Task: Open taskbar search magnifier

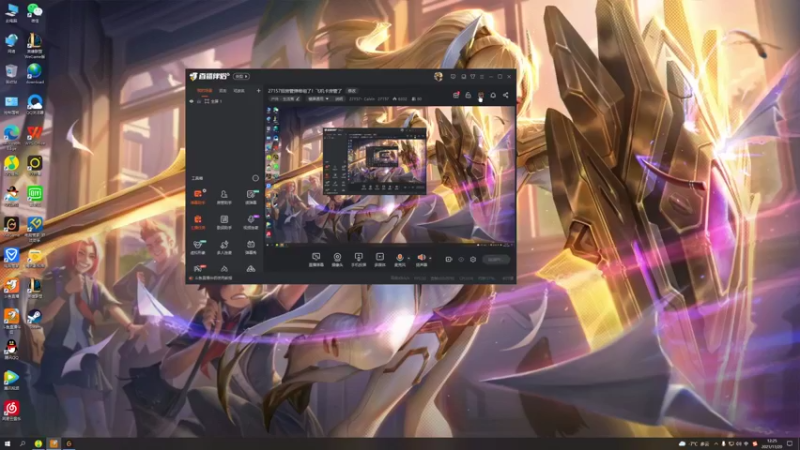Action: coord(22,443)
